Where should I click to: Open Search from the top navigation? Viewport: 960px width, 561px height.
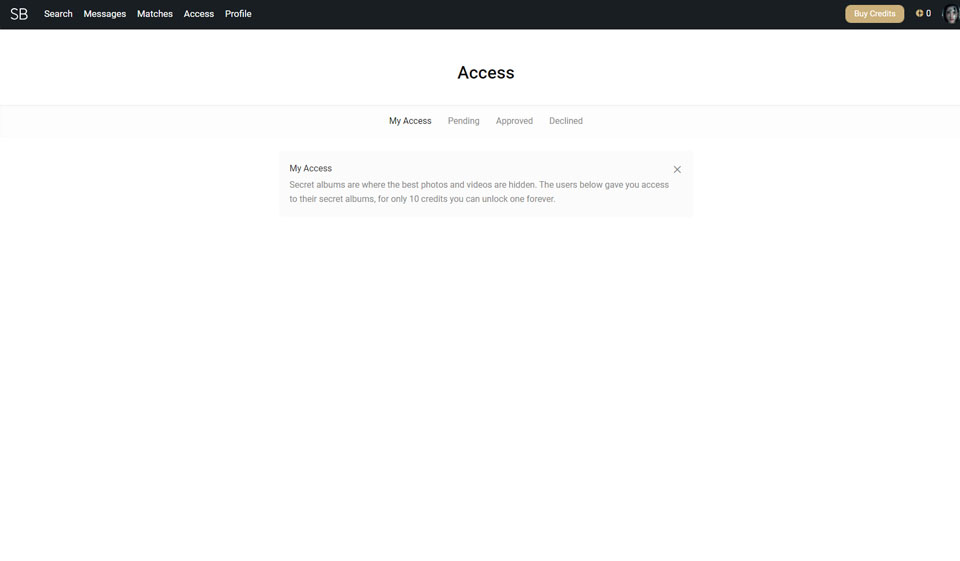click(58, 14)
